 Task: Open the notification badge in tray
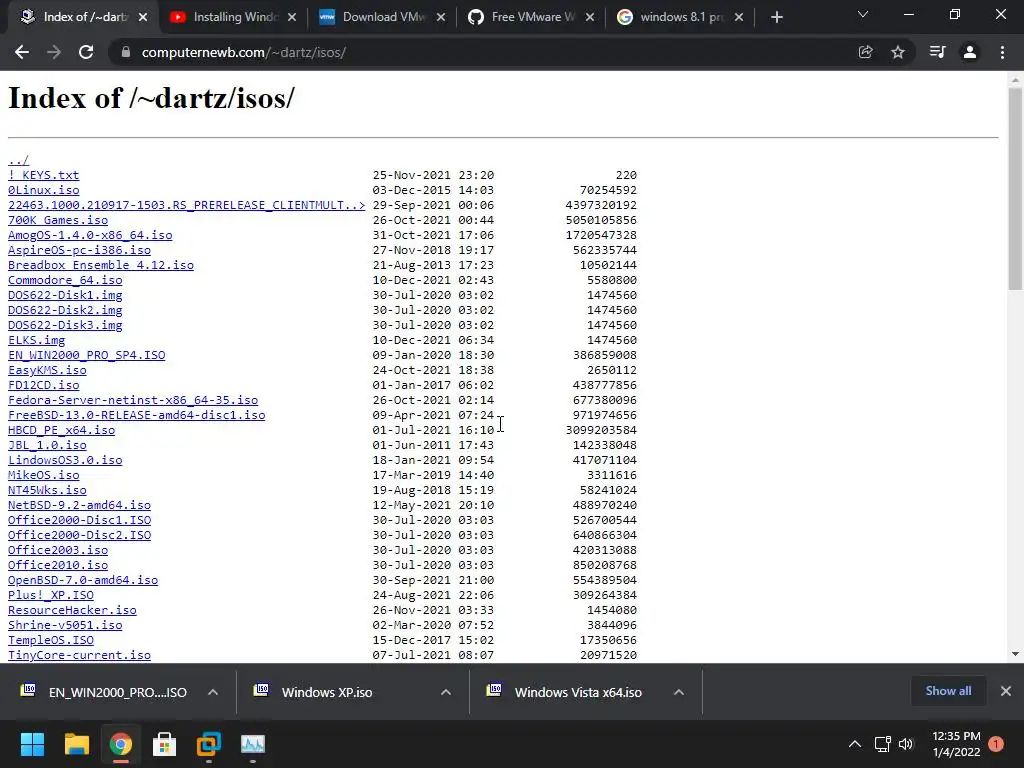coord(996,744)
